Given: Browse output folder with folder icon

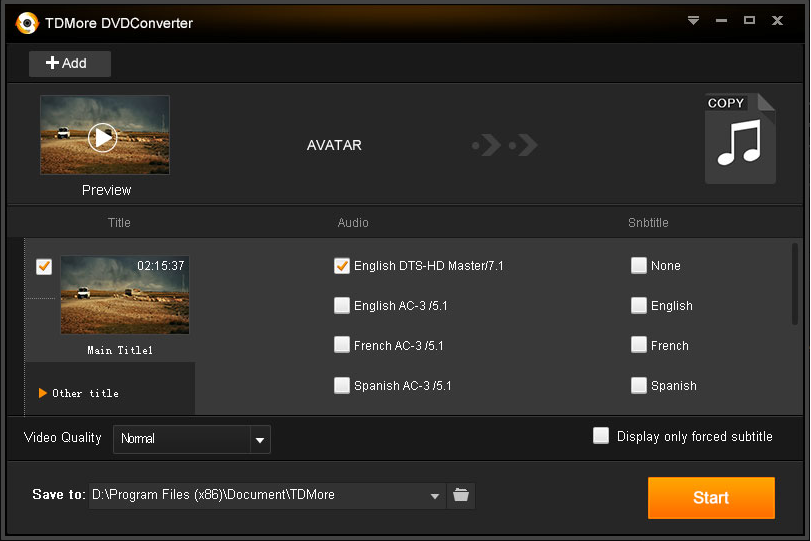Looking at the screenshot, I should (x=461, y=495).
